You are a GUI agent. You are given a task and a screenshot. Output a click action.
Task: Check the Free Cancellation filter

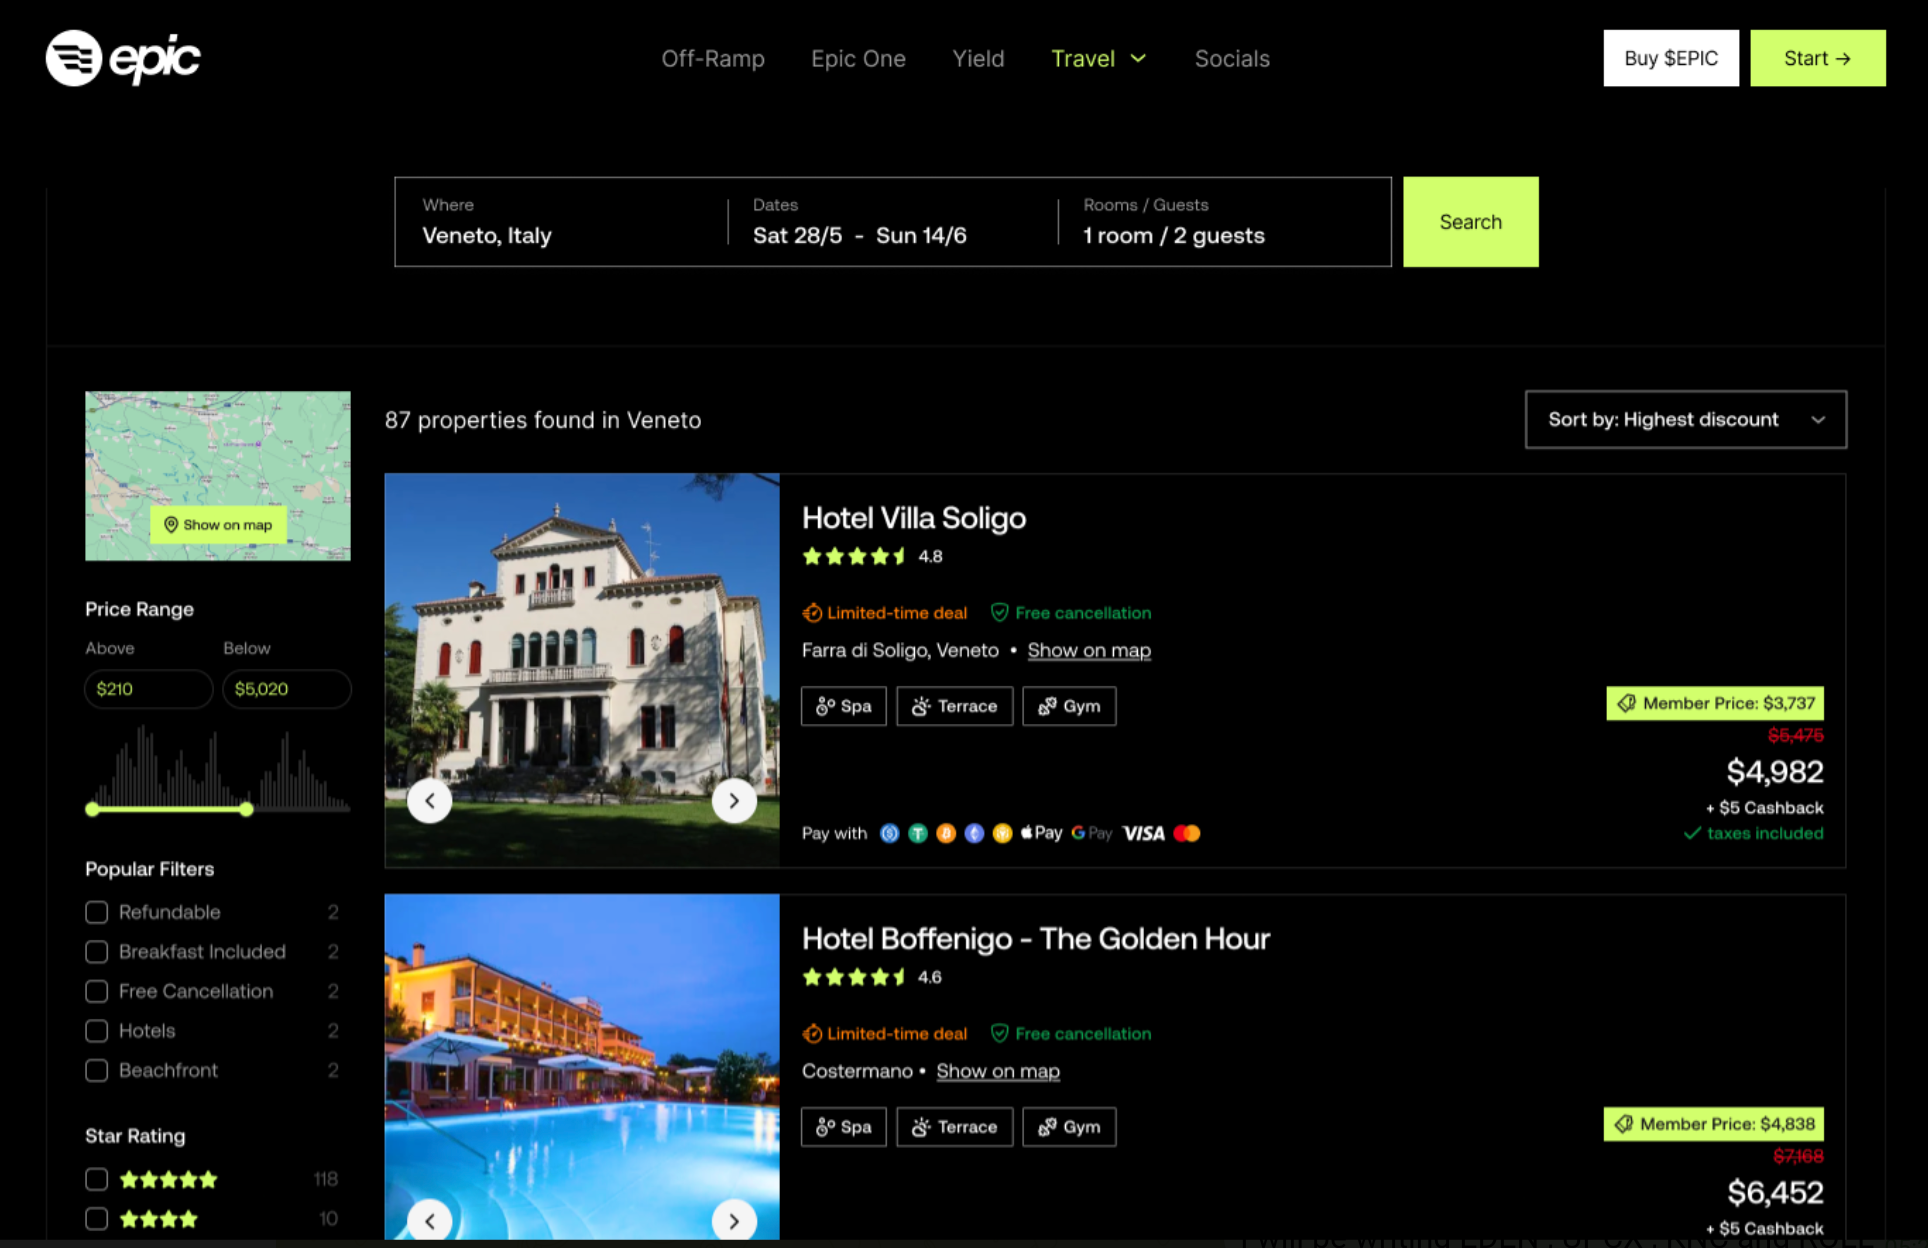[97, 991]
